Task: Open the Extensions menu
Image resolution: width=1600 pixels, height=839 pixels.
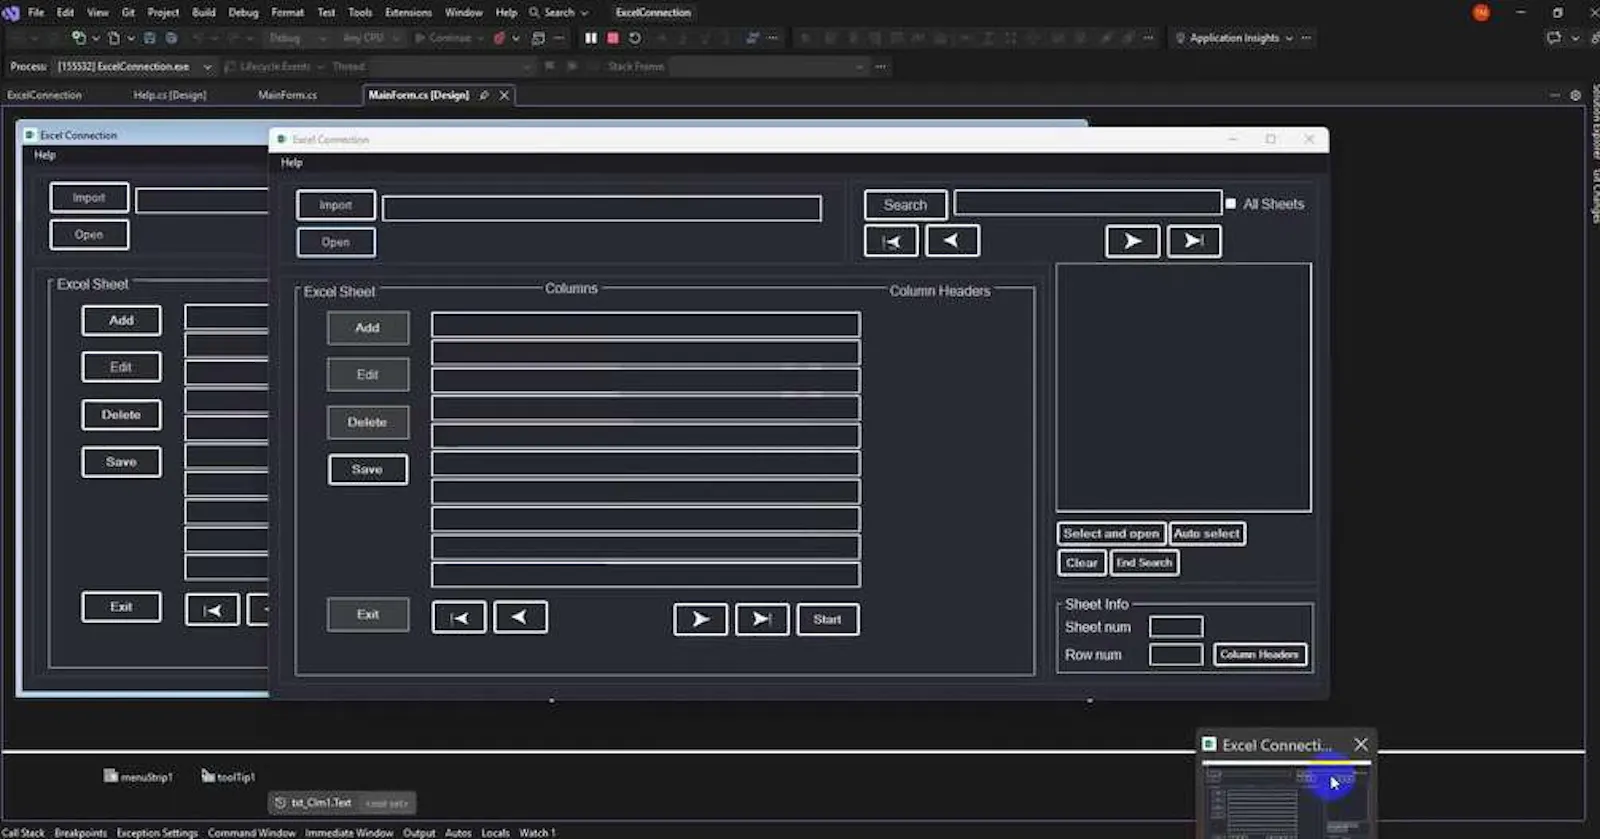Action: point(408,12)
